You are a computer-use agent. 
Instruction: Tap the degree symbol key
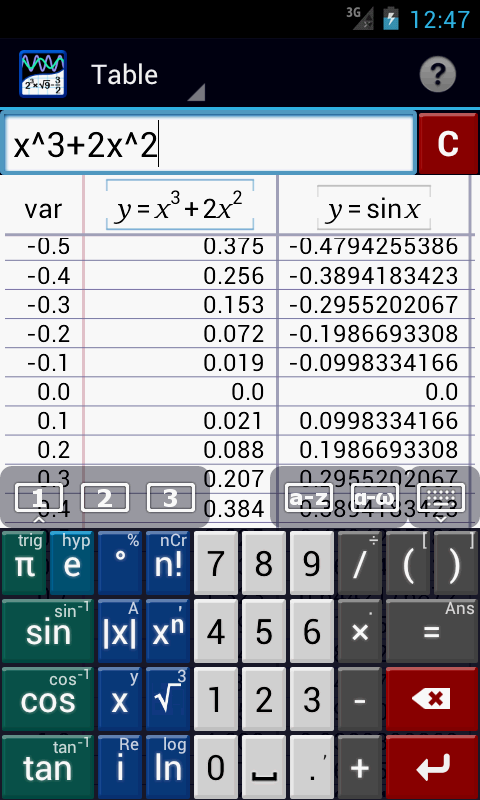tap(120, 563)
